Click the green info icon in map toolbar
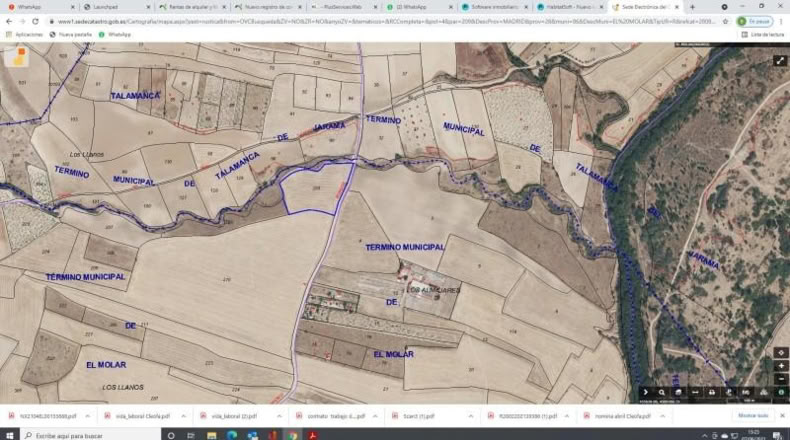This screenshot has width=790, height=440. [781, 392]
